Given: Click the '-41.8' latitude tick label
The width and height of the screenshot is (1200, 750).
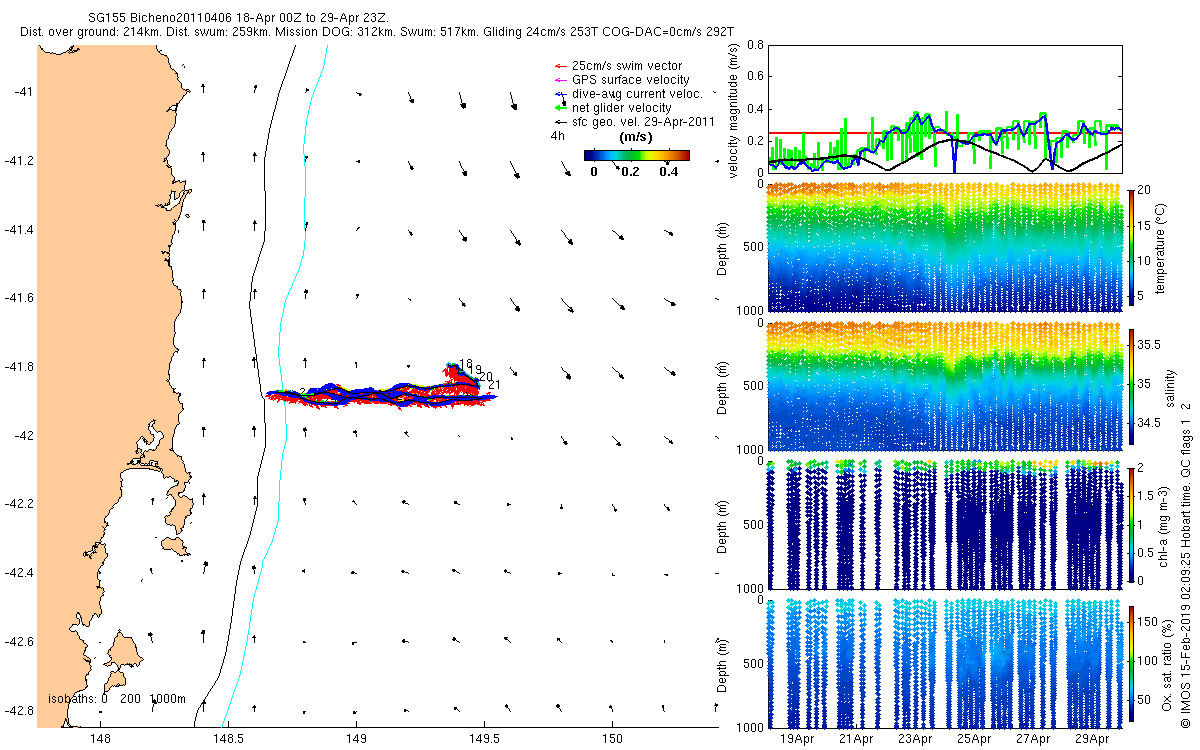Looking at the screenshot, I should pos(17,367).
